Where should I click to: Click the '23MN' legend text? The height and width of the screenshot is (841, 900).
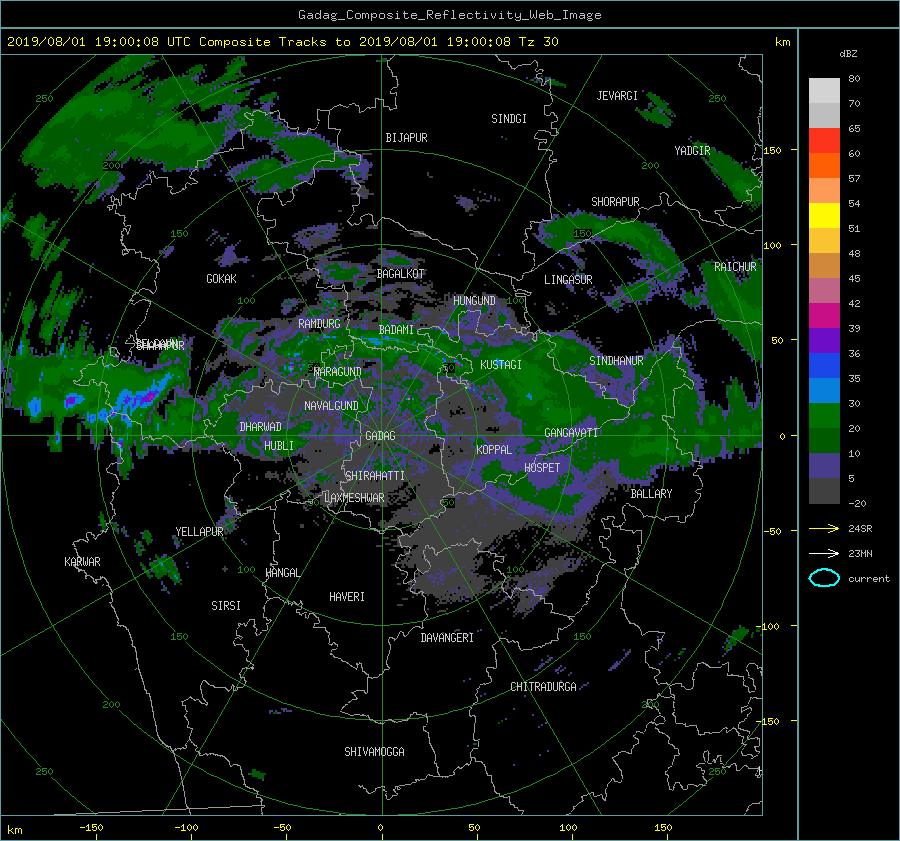(860, 553)
